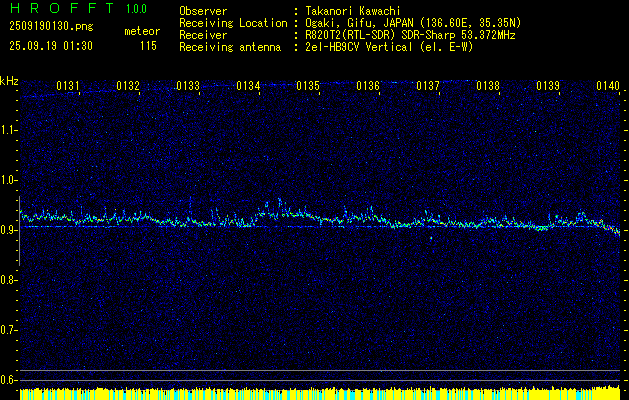Click the meteor count value 115
Viewport: 629px width, 400px height.
[148, 46]
